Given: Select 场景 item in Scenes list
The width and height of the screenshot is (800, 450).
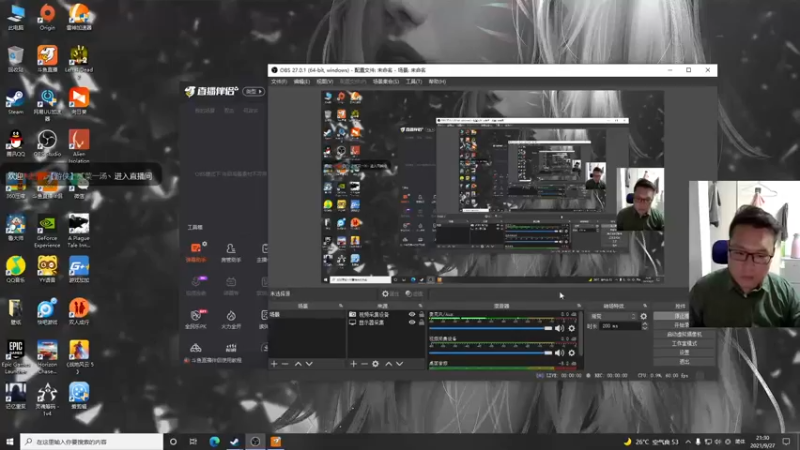Looking at the screenshot, I should pos(307,315).
